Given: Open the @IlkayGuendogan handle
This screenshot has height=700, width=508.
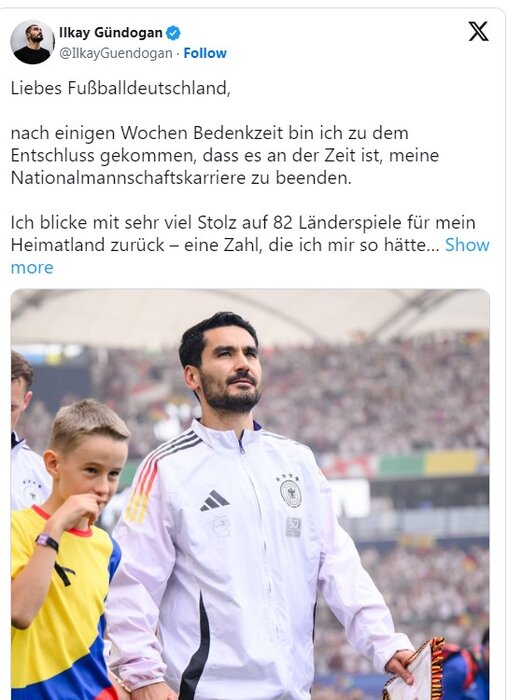Looking at the screenshot, I should pyautogui.click(x=116, y=53).
